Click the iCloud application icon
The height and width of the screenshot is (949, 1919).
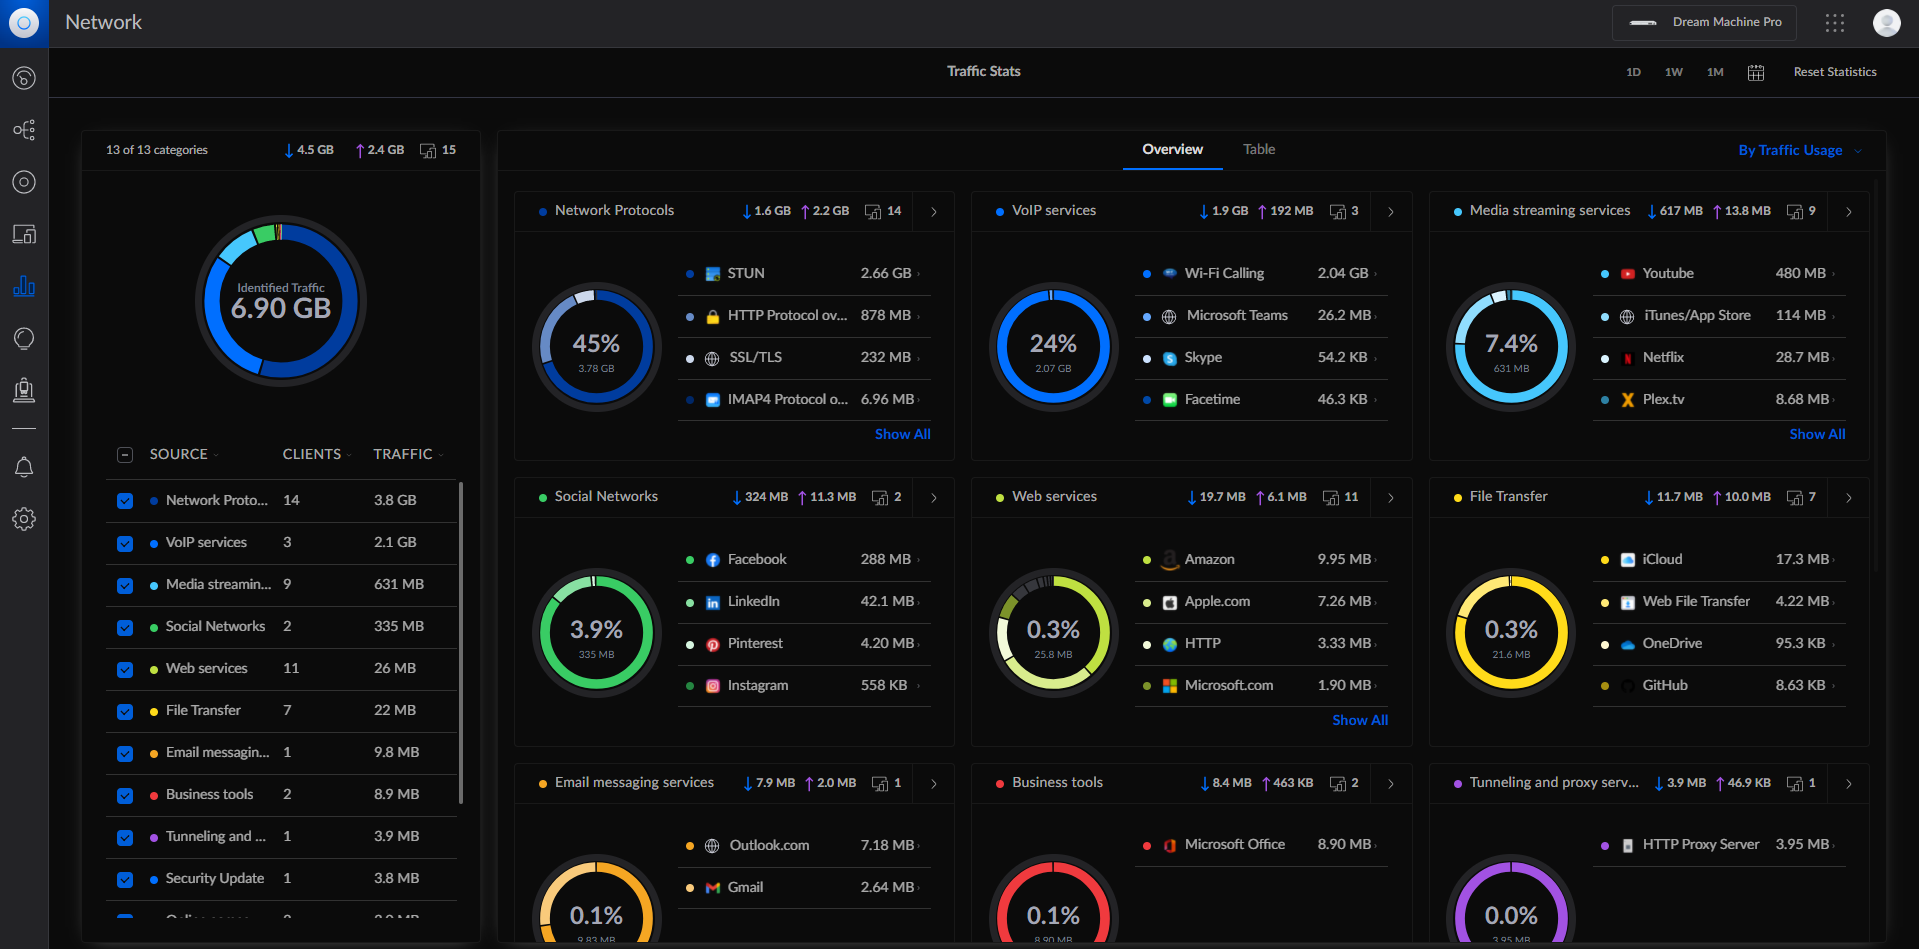pos(1628,560)
